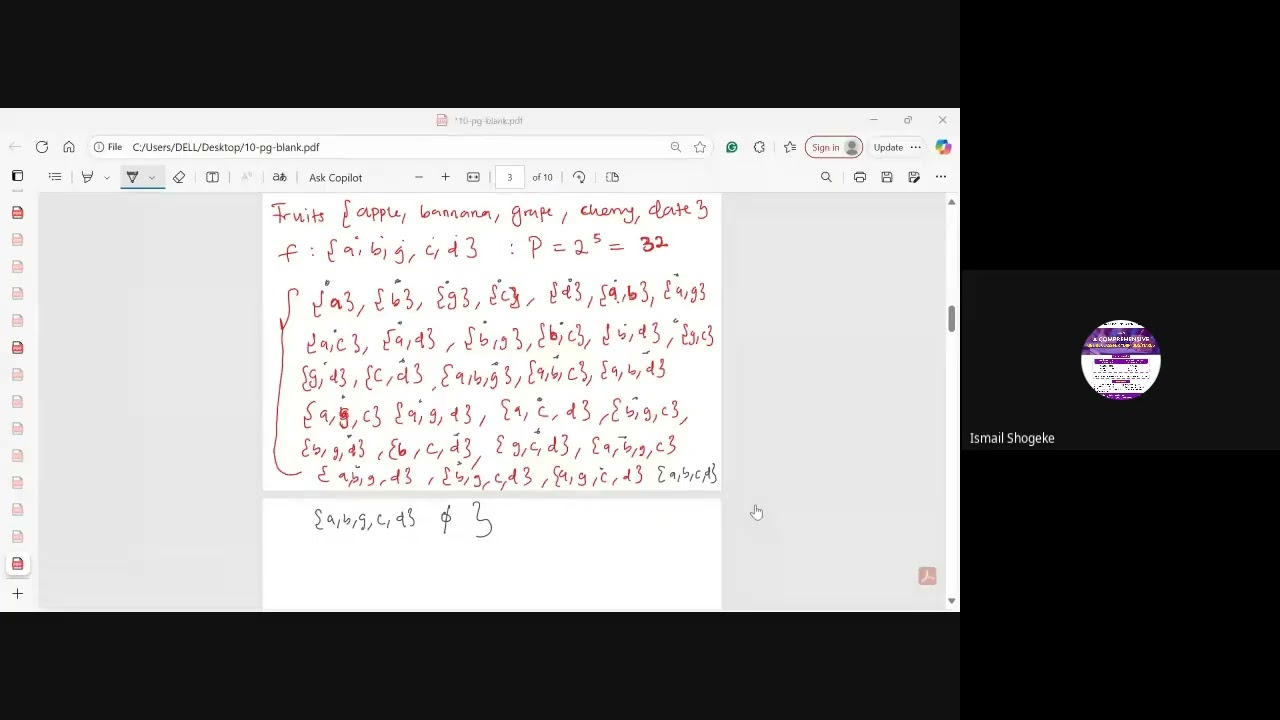
Task: Click the Ask Copilot button
Action: 335,177
